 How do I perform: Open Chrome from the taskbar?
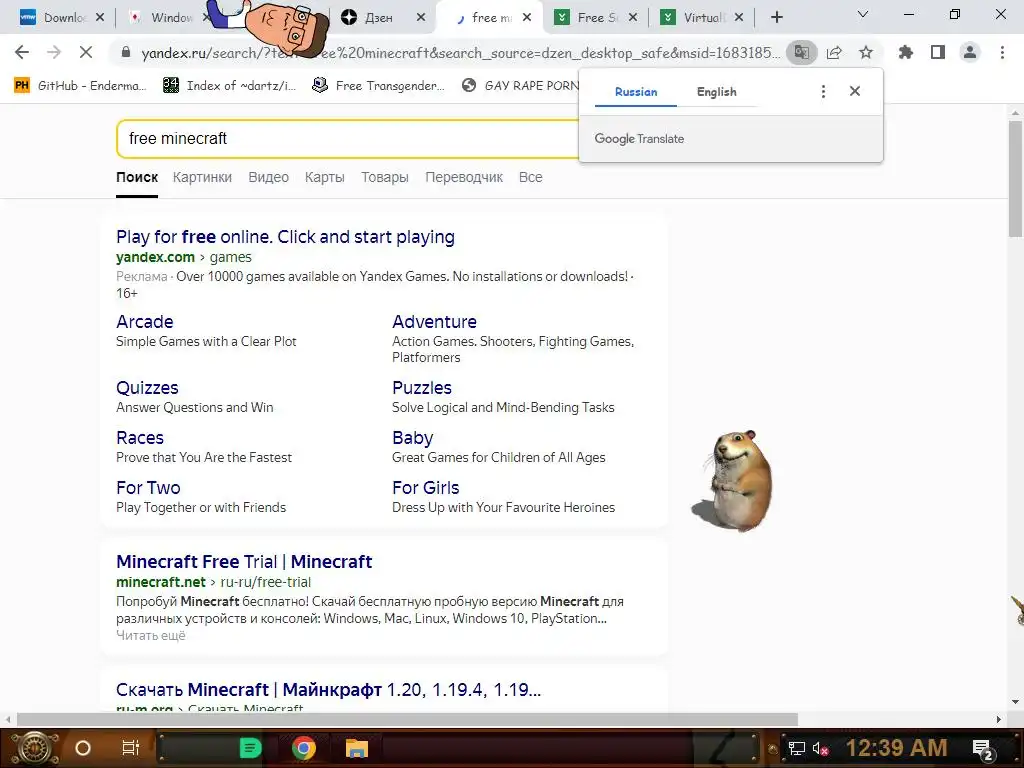tap(304, 748)
